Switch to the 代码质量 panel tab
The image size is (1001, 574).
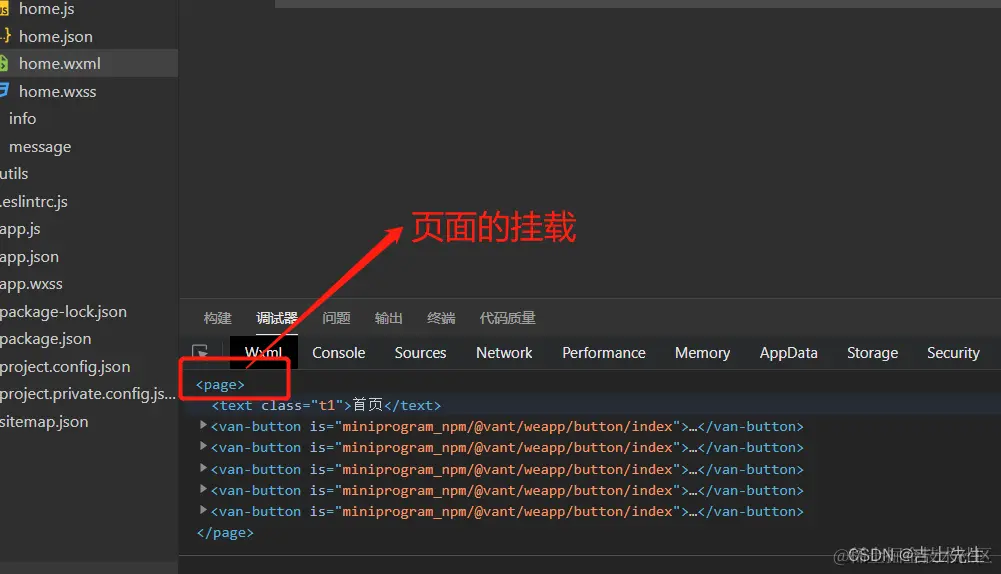[x=508, y=318]
